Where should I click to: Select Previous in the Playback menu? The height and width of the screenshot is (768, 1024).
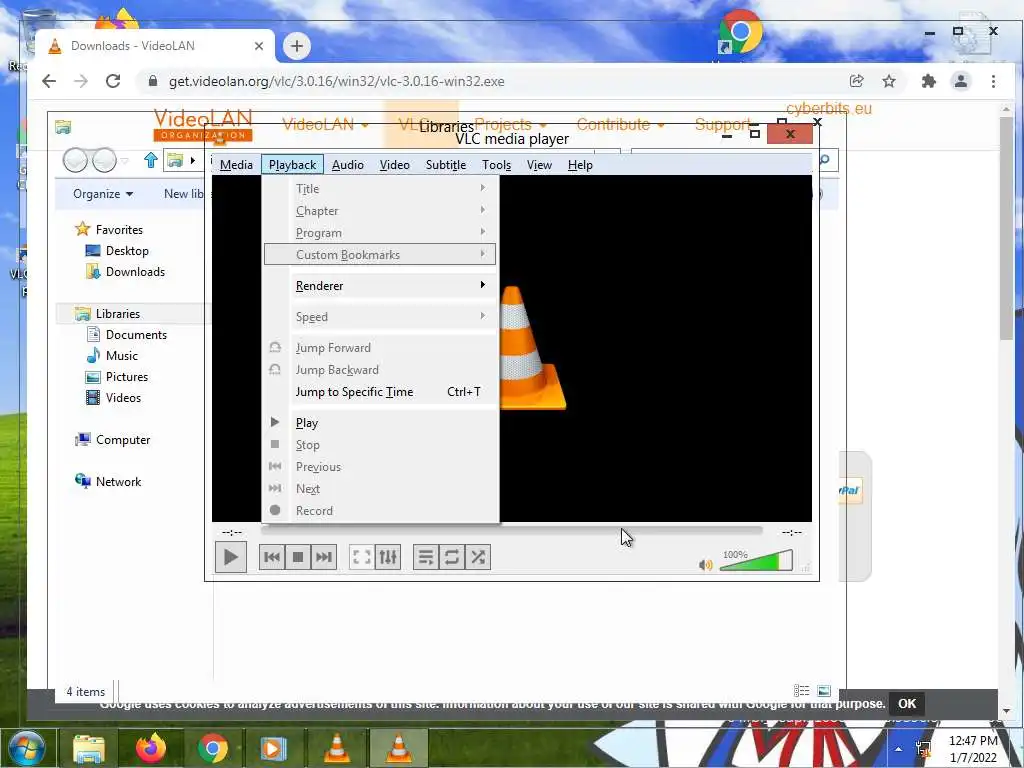tap(380, 467)
